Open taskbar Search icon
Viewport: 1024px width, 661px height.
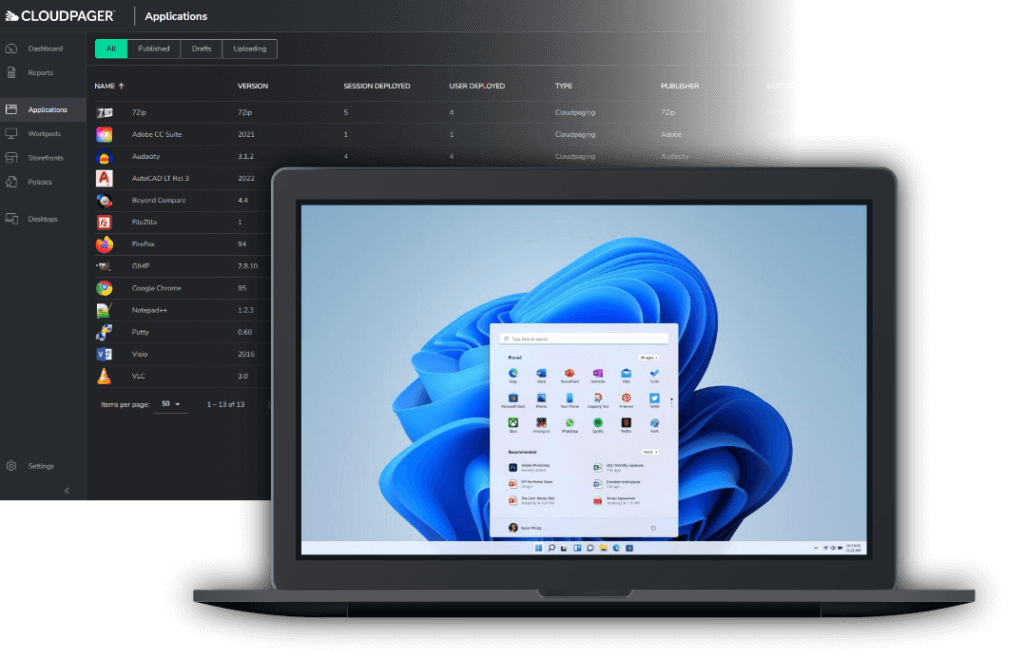[x=551, y=548]
